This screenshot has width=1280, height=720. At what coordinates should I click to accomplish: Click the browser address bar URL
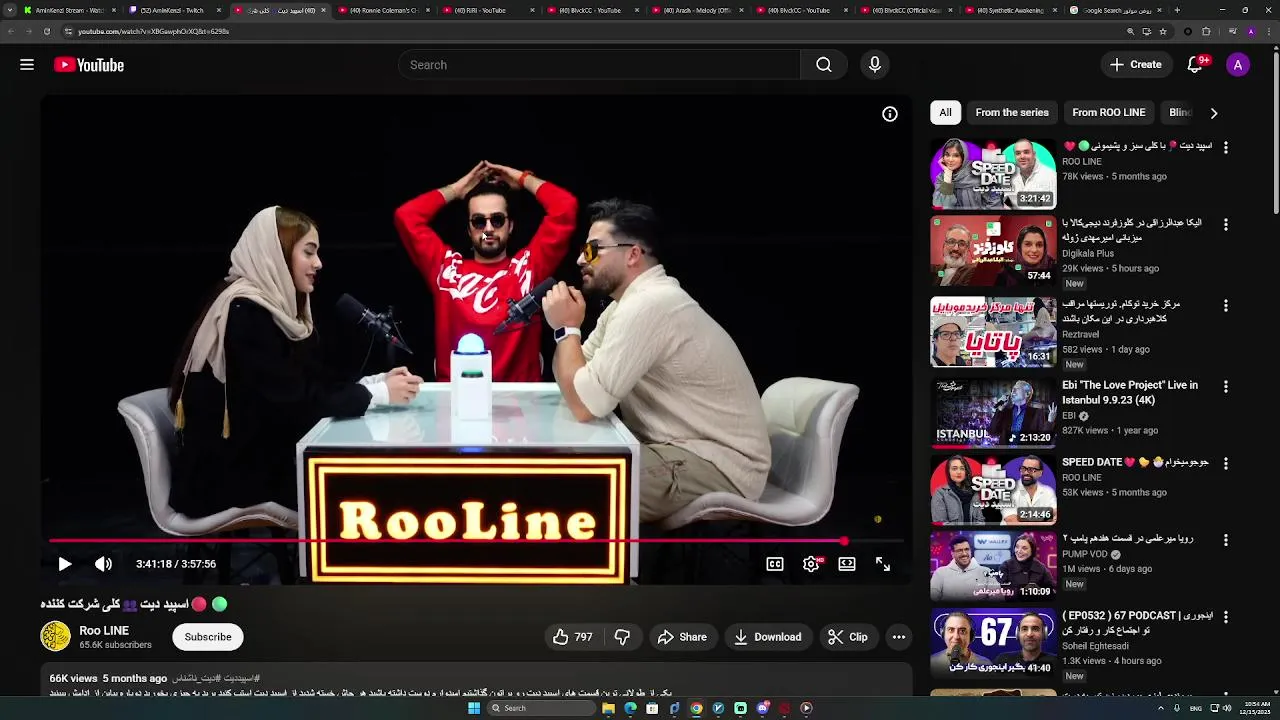(153, 31)
